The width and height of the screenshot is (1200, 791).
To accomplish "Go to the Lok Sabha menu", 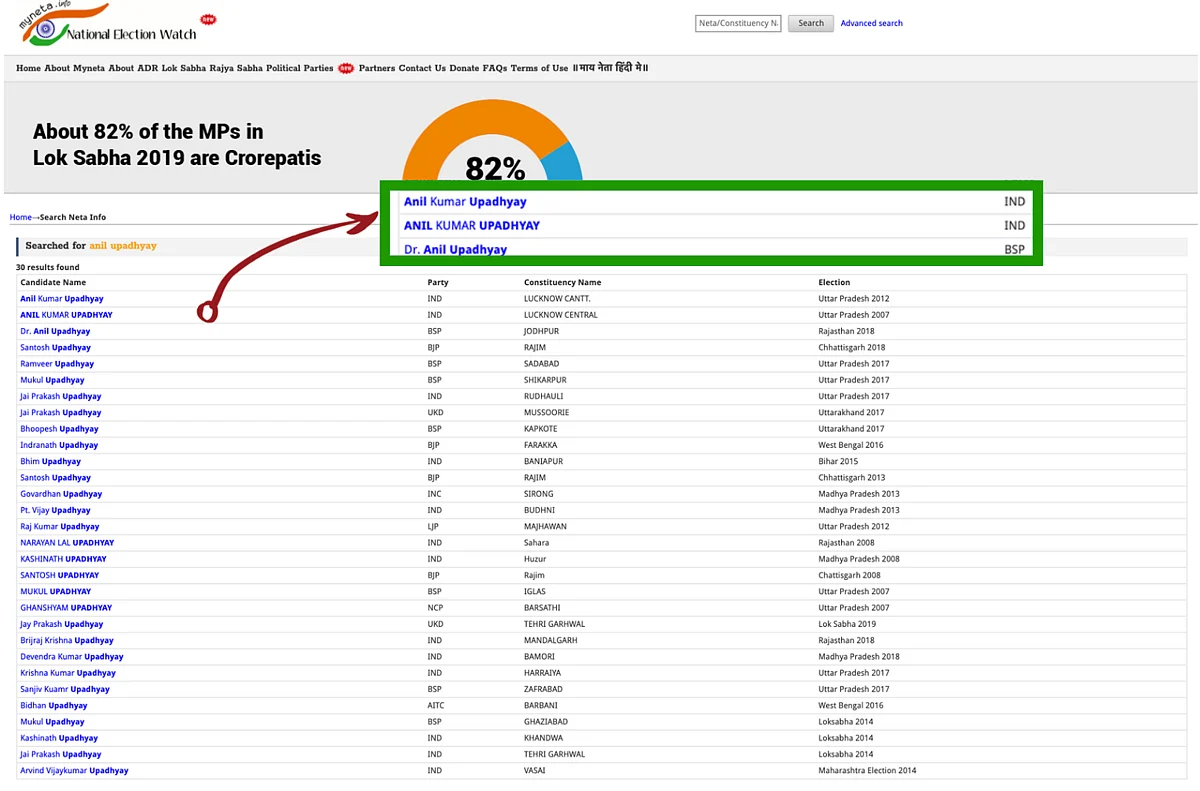I will tap(184, 68).
